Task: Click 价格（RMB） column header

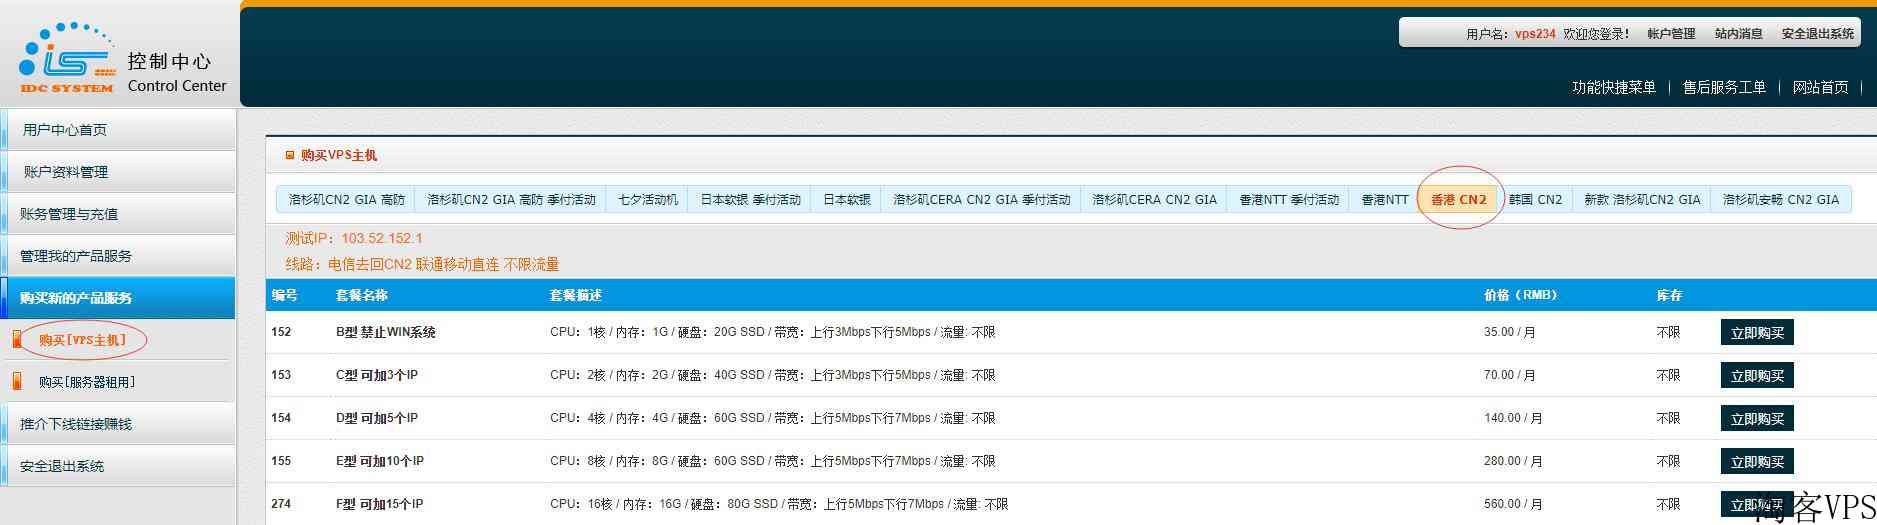Action: [1520, 295]
